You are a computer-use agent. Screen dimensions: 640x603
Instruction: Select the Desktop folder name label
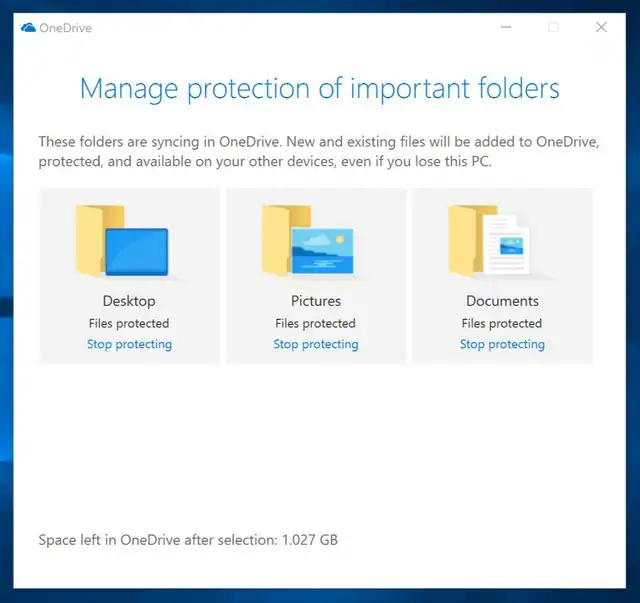129,301
